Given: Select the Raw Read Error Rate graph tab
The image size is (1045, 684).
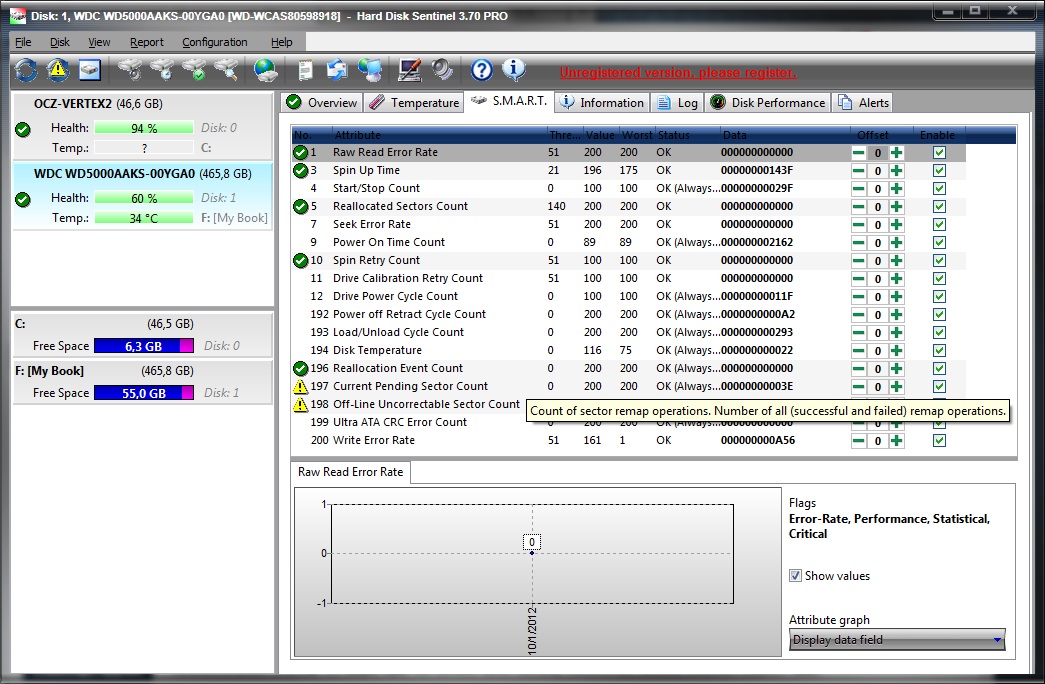Looking at the screenshot, I should pyautogui.click(x=351, y=472).
